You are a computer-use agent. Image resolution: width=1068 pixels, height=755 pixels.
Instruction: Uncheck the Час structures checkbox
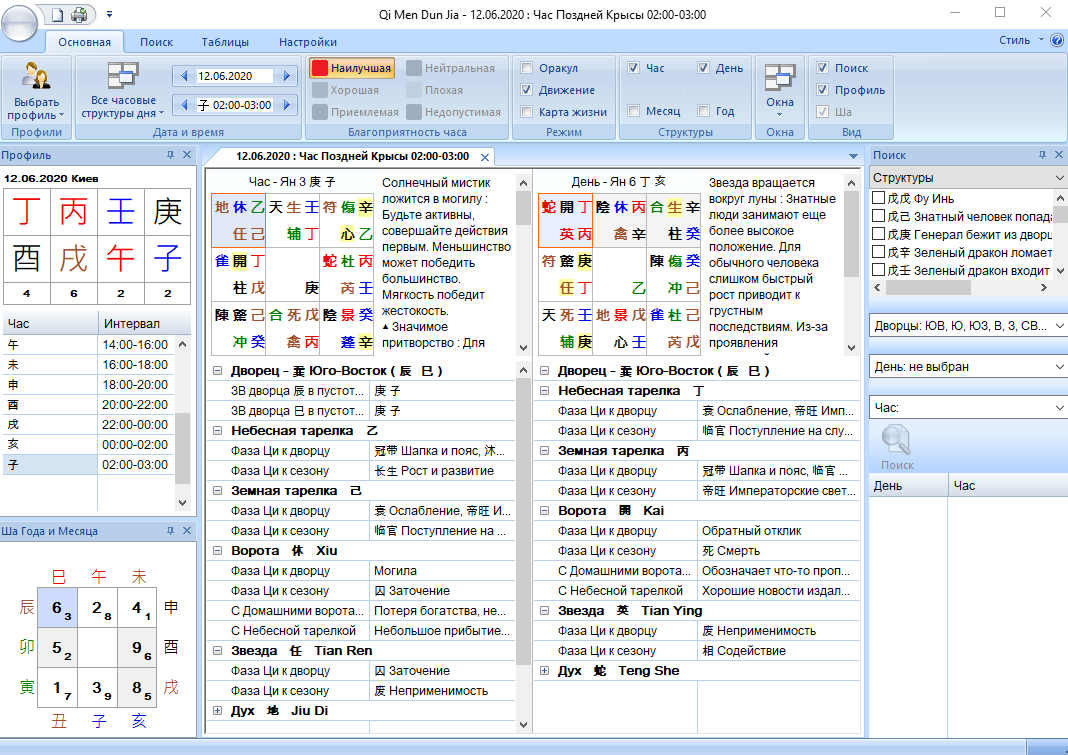click(x=633, y=67)
